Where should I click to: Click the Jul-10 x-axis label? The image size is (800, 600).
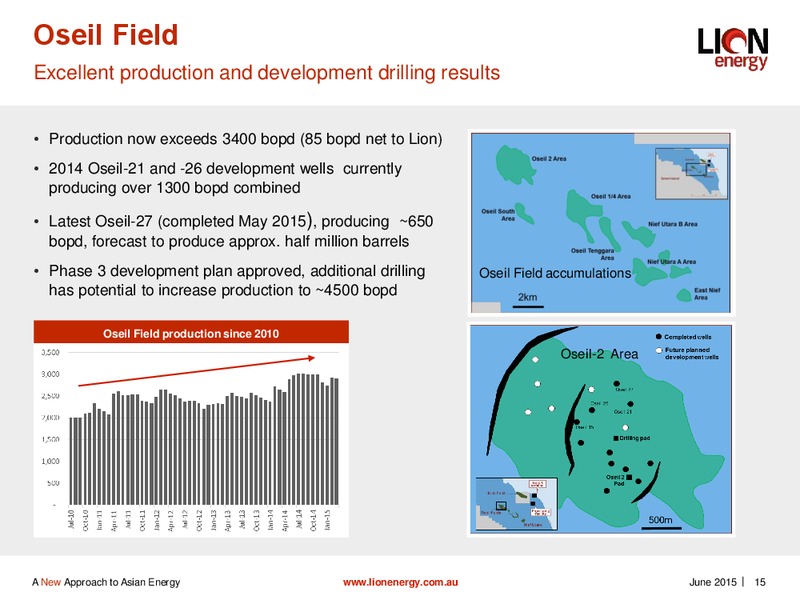[71, 519]
